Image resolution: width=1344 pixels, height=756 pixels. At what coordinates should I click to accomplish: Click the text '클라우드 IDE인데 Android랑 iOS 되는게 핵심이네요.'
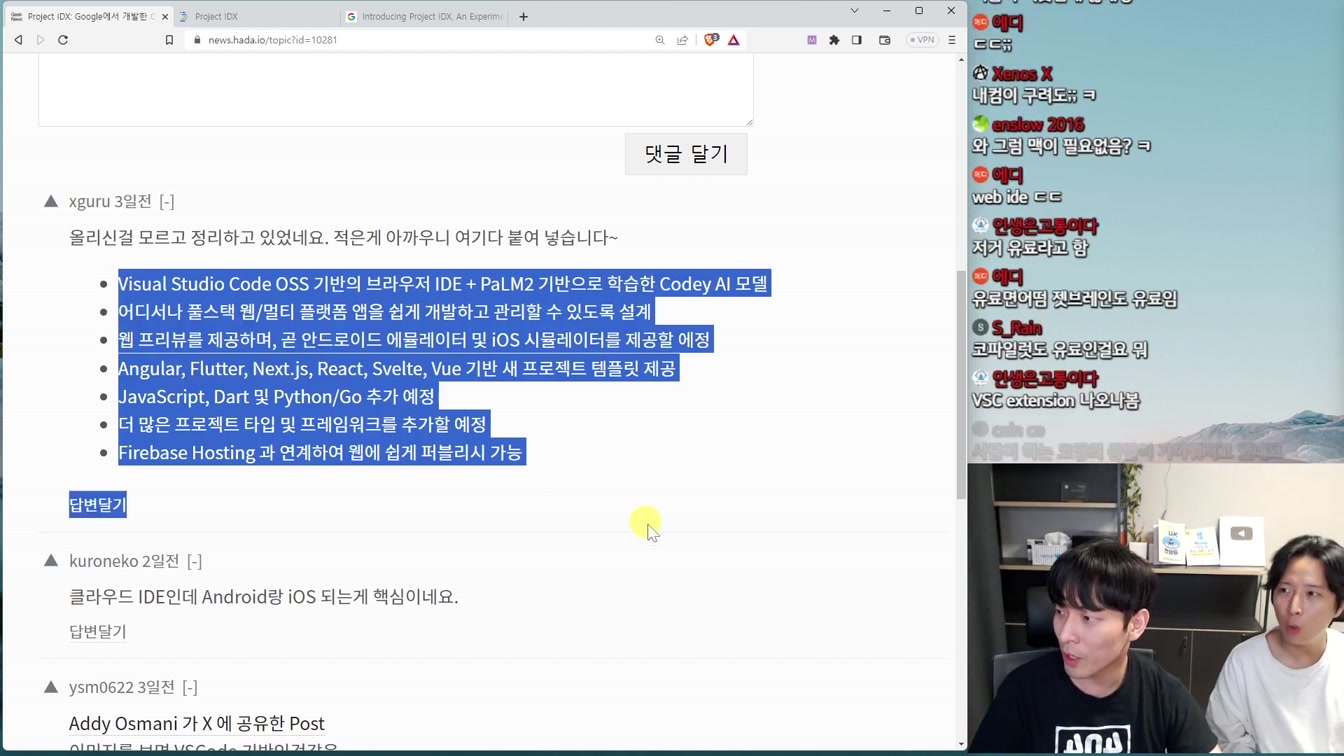[264, 597]
